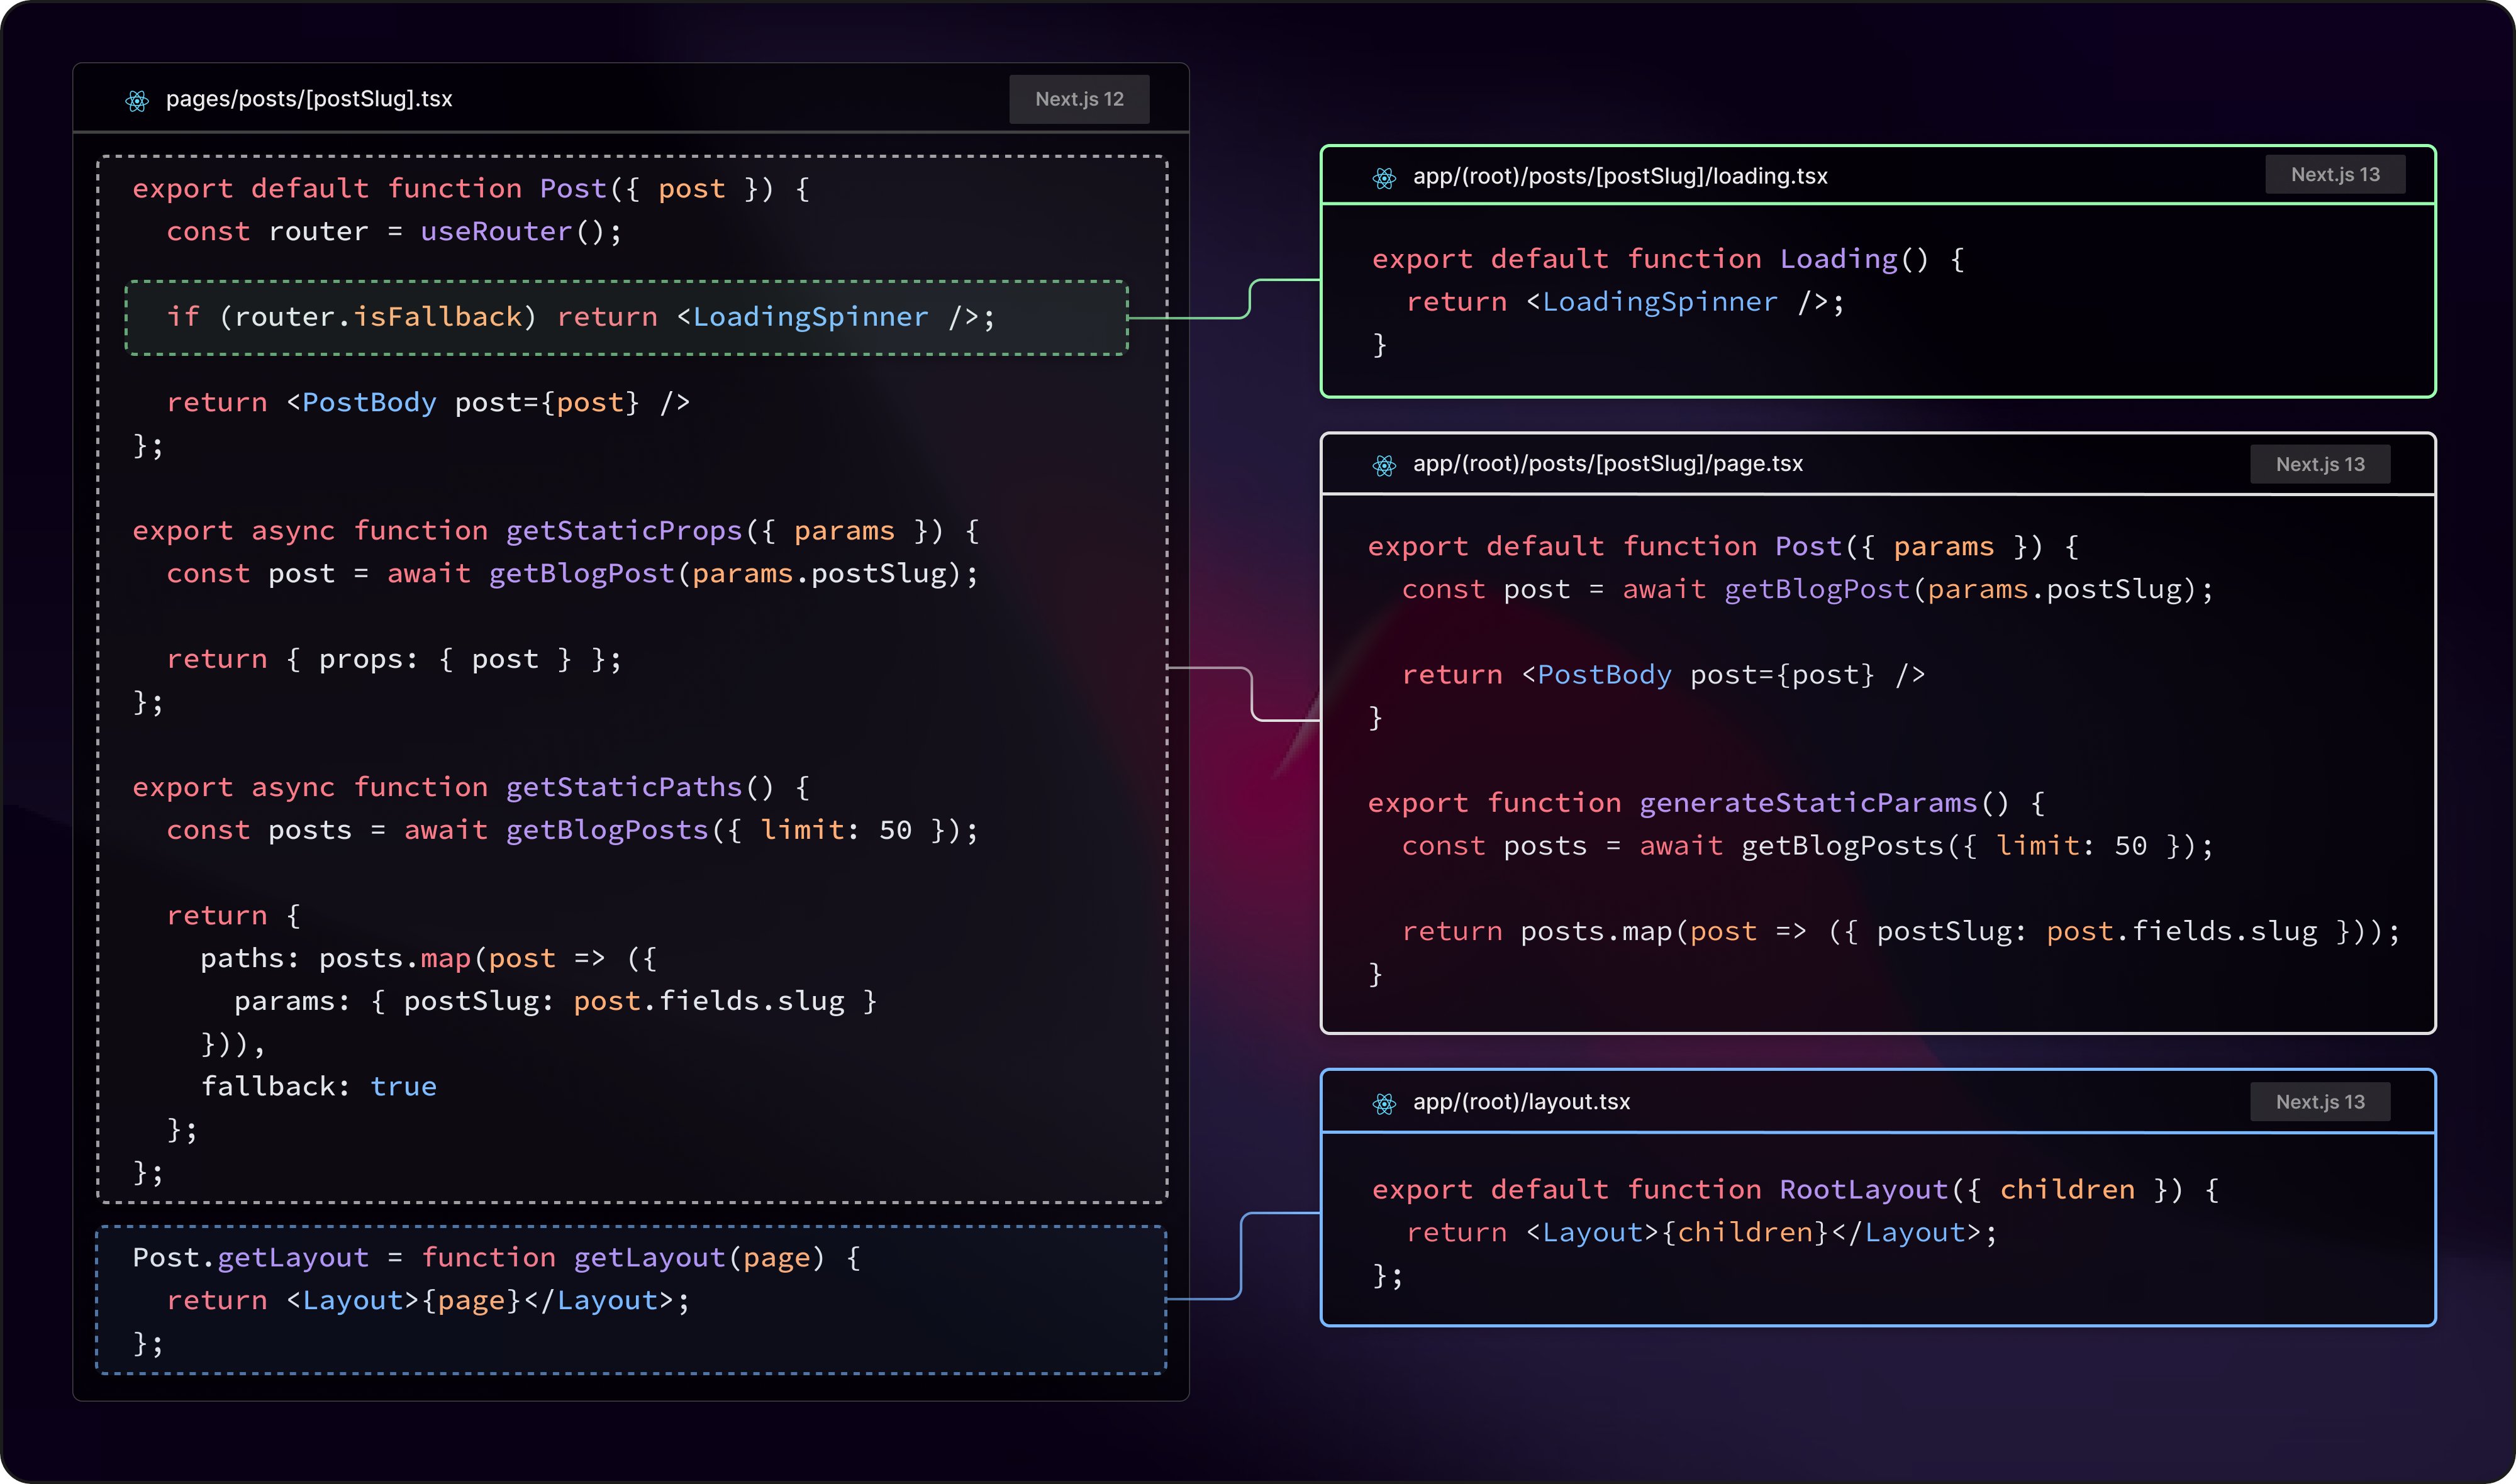2516x1484 pixels.
Task: Click React icon next to layout.tsx filename
Action: tap(1384, 1103)
